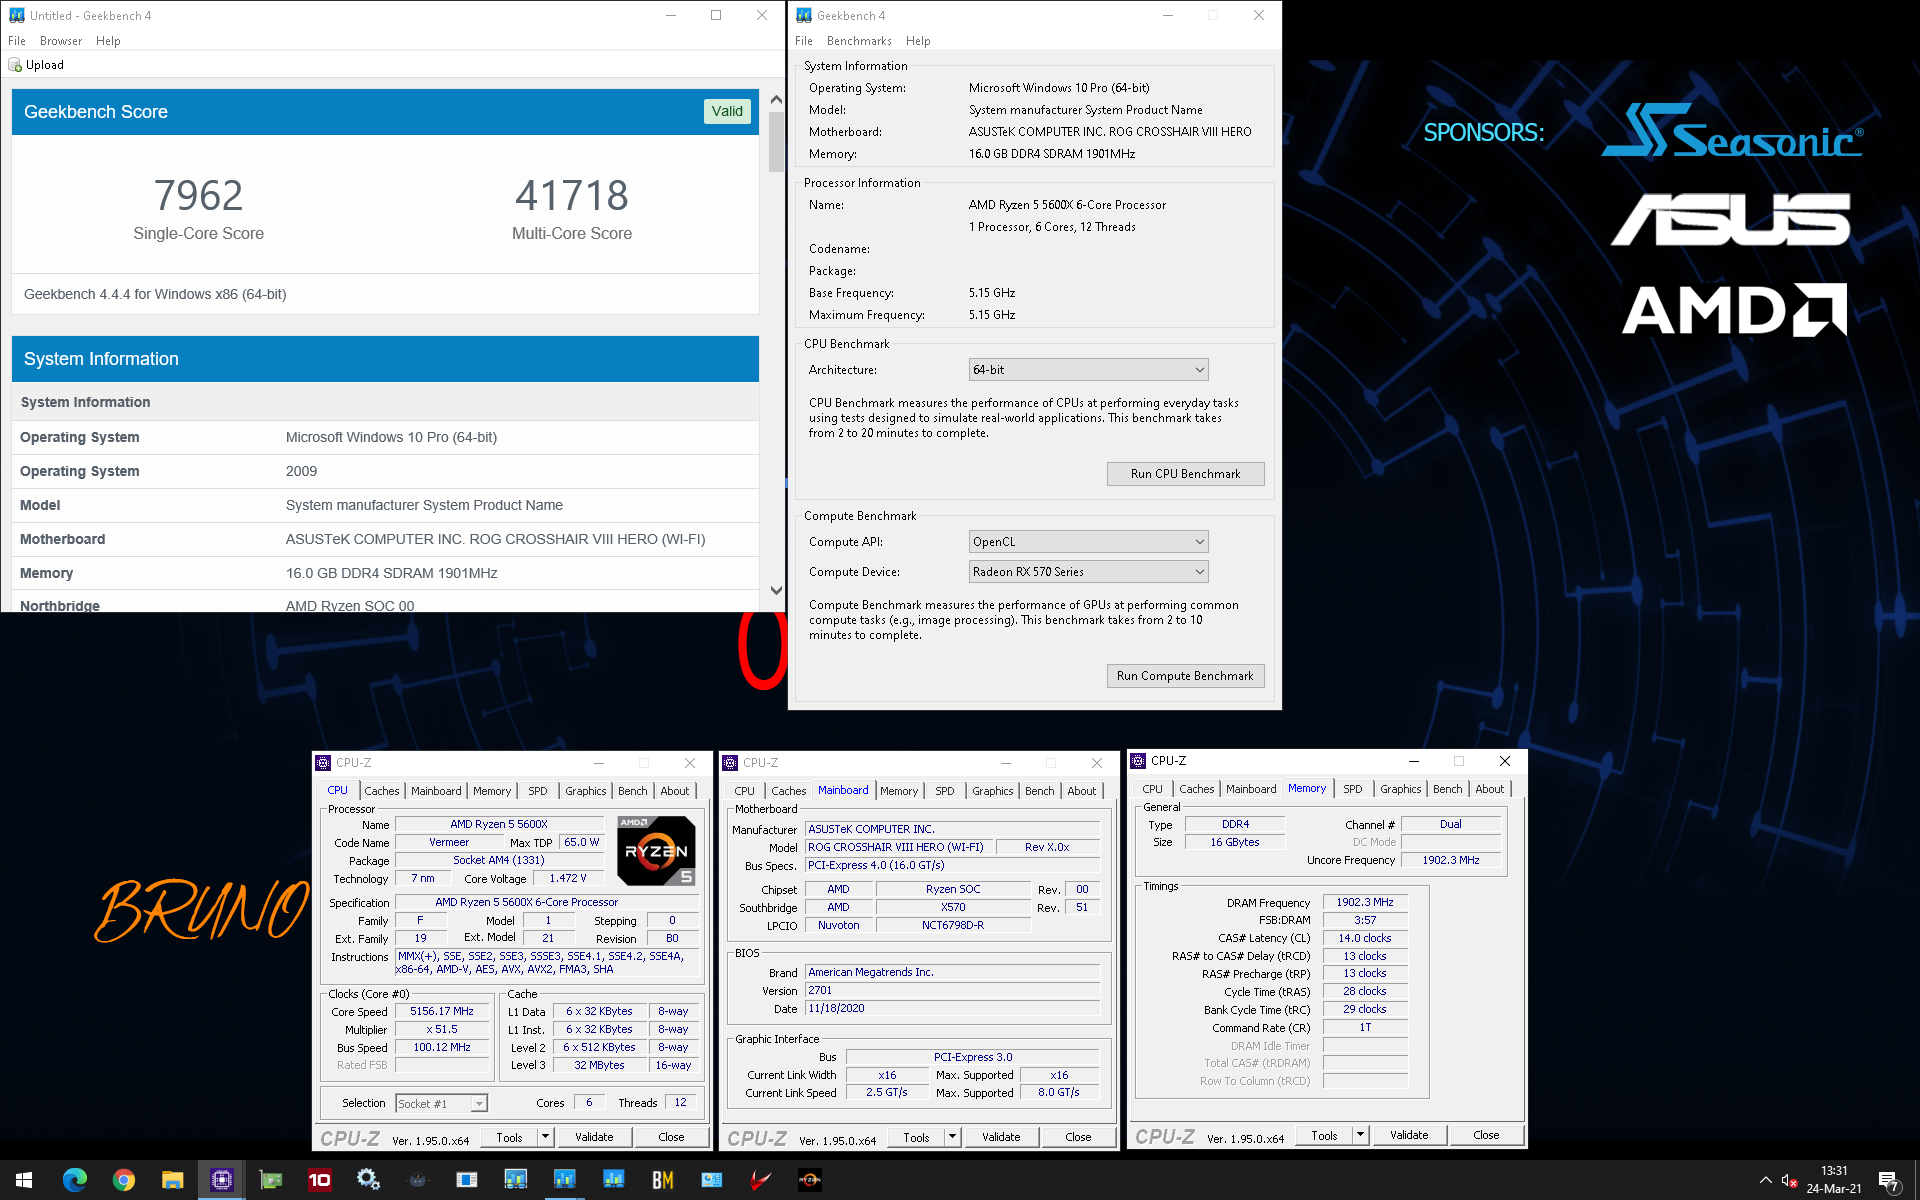Viewport: 1920px width, 1200px height.
Task: Open Graphics tab in CPU-Z Mainboard window
Action: coord(992,791)
